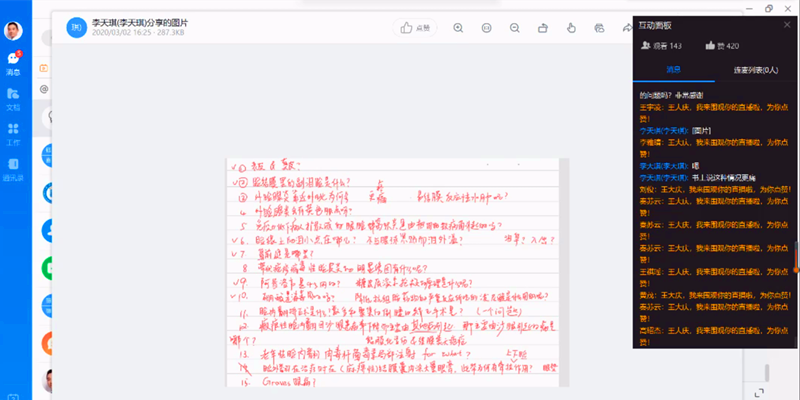Click the user profile avatar at top-left
Viewport: 800px width, 400px height.
point(14,30)
